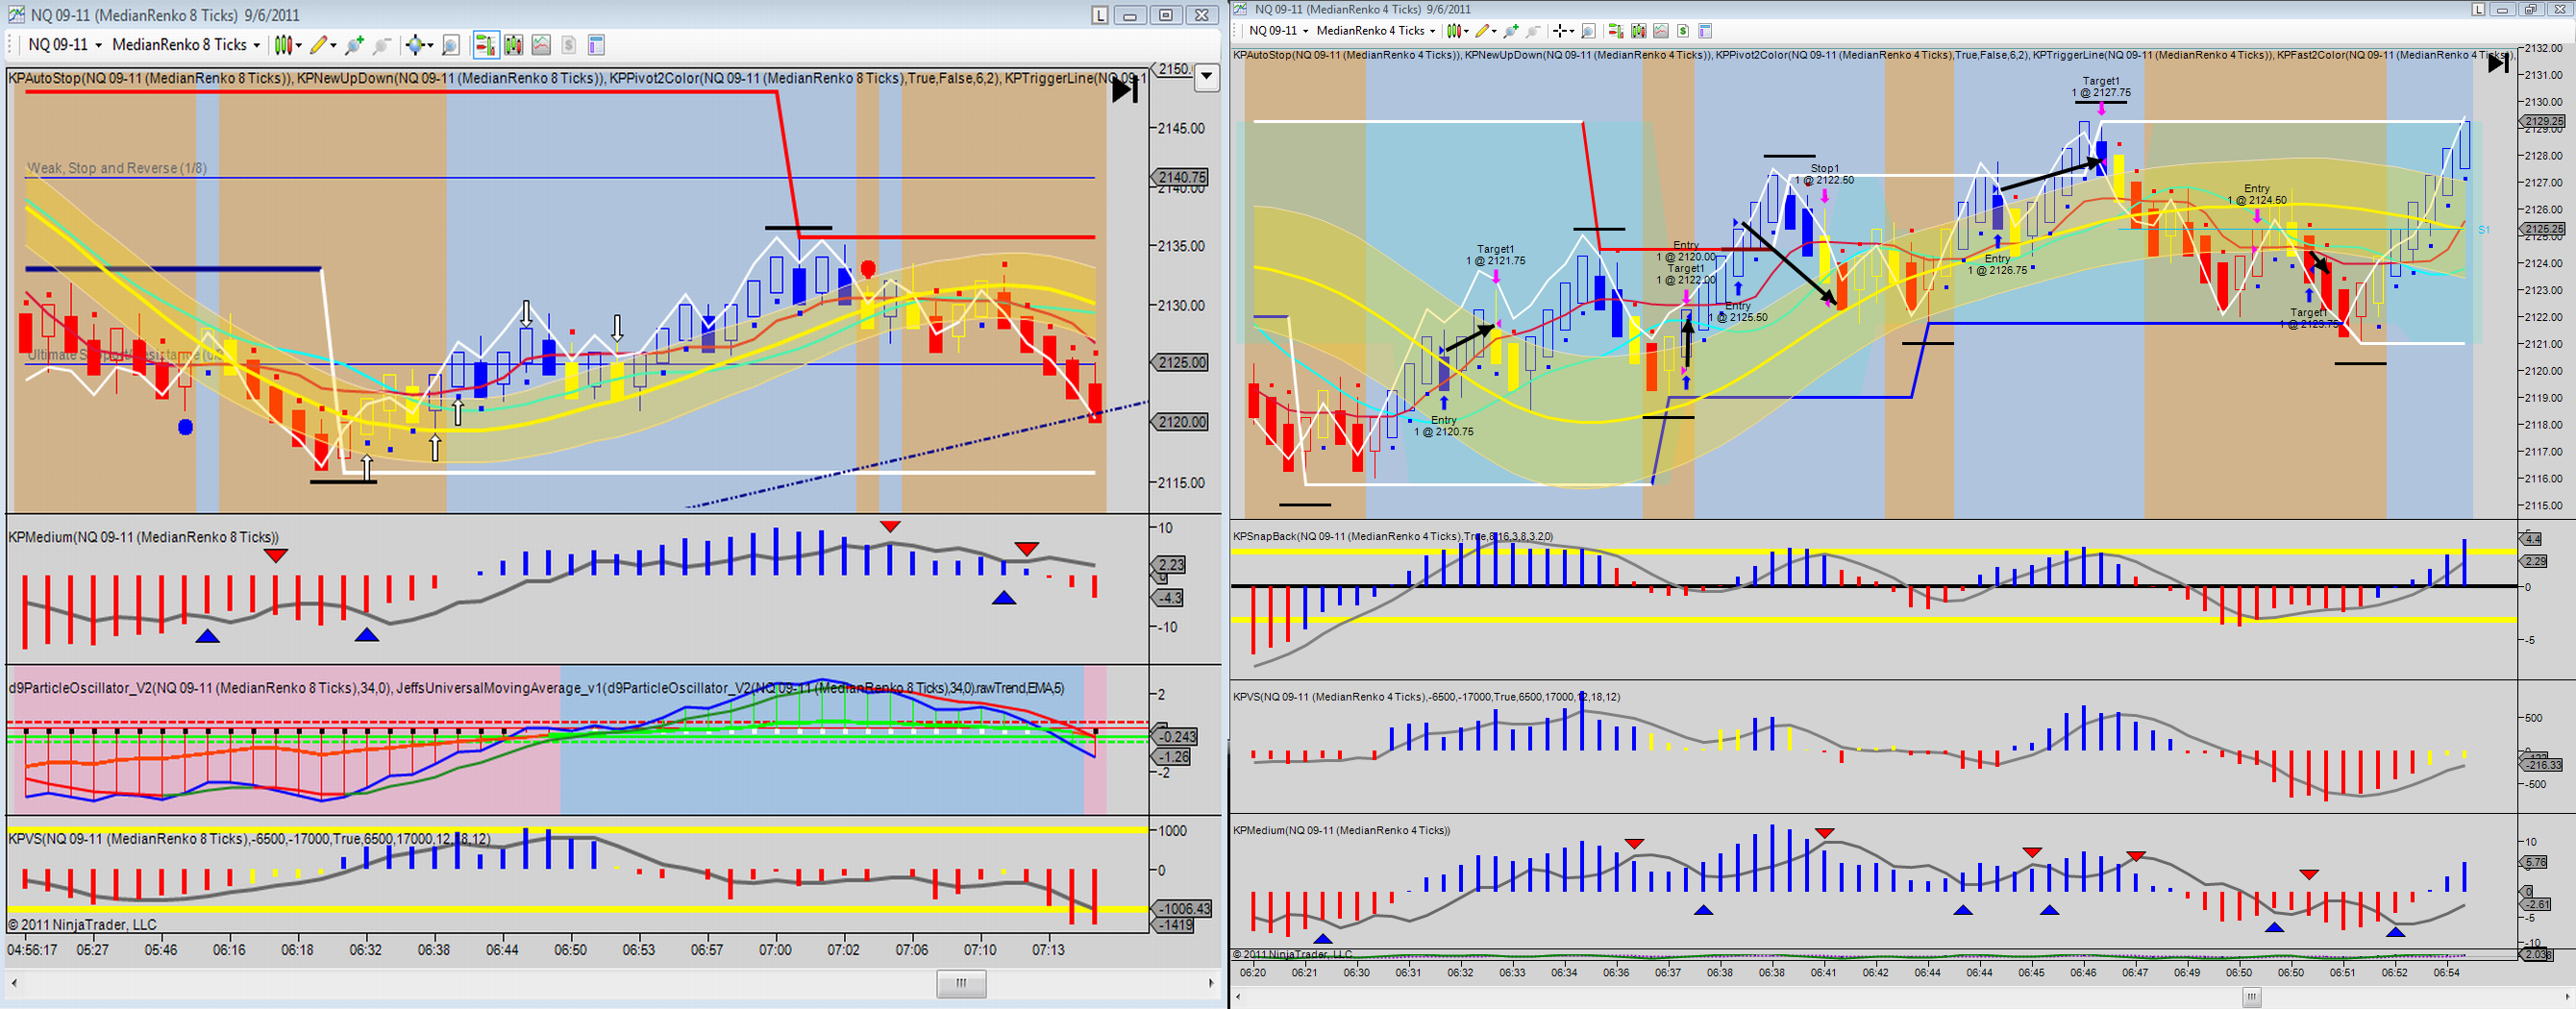Open the MedianRenko 8 Ticks interval dropdown
The image size is (2576, 1009).
[186, 45]
